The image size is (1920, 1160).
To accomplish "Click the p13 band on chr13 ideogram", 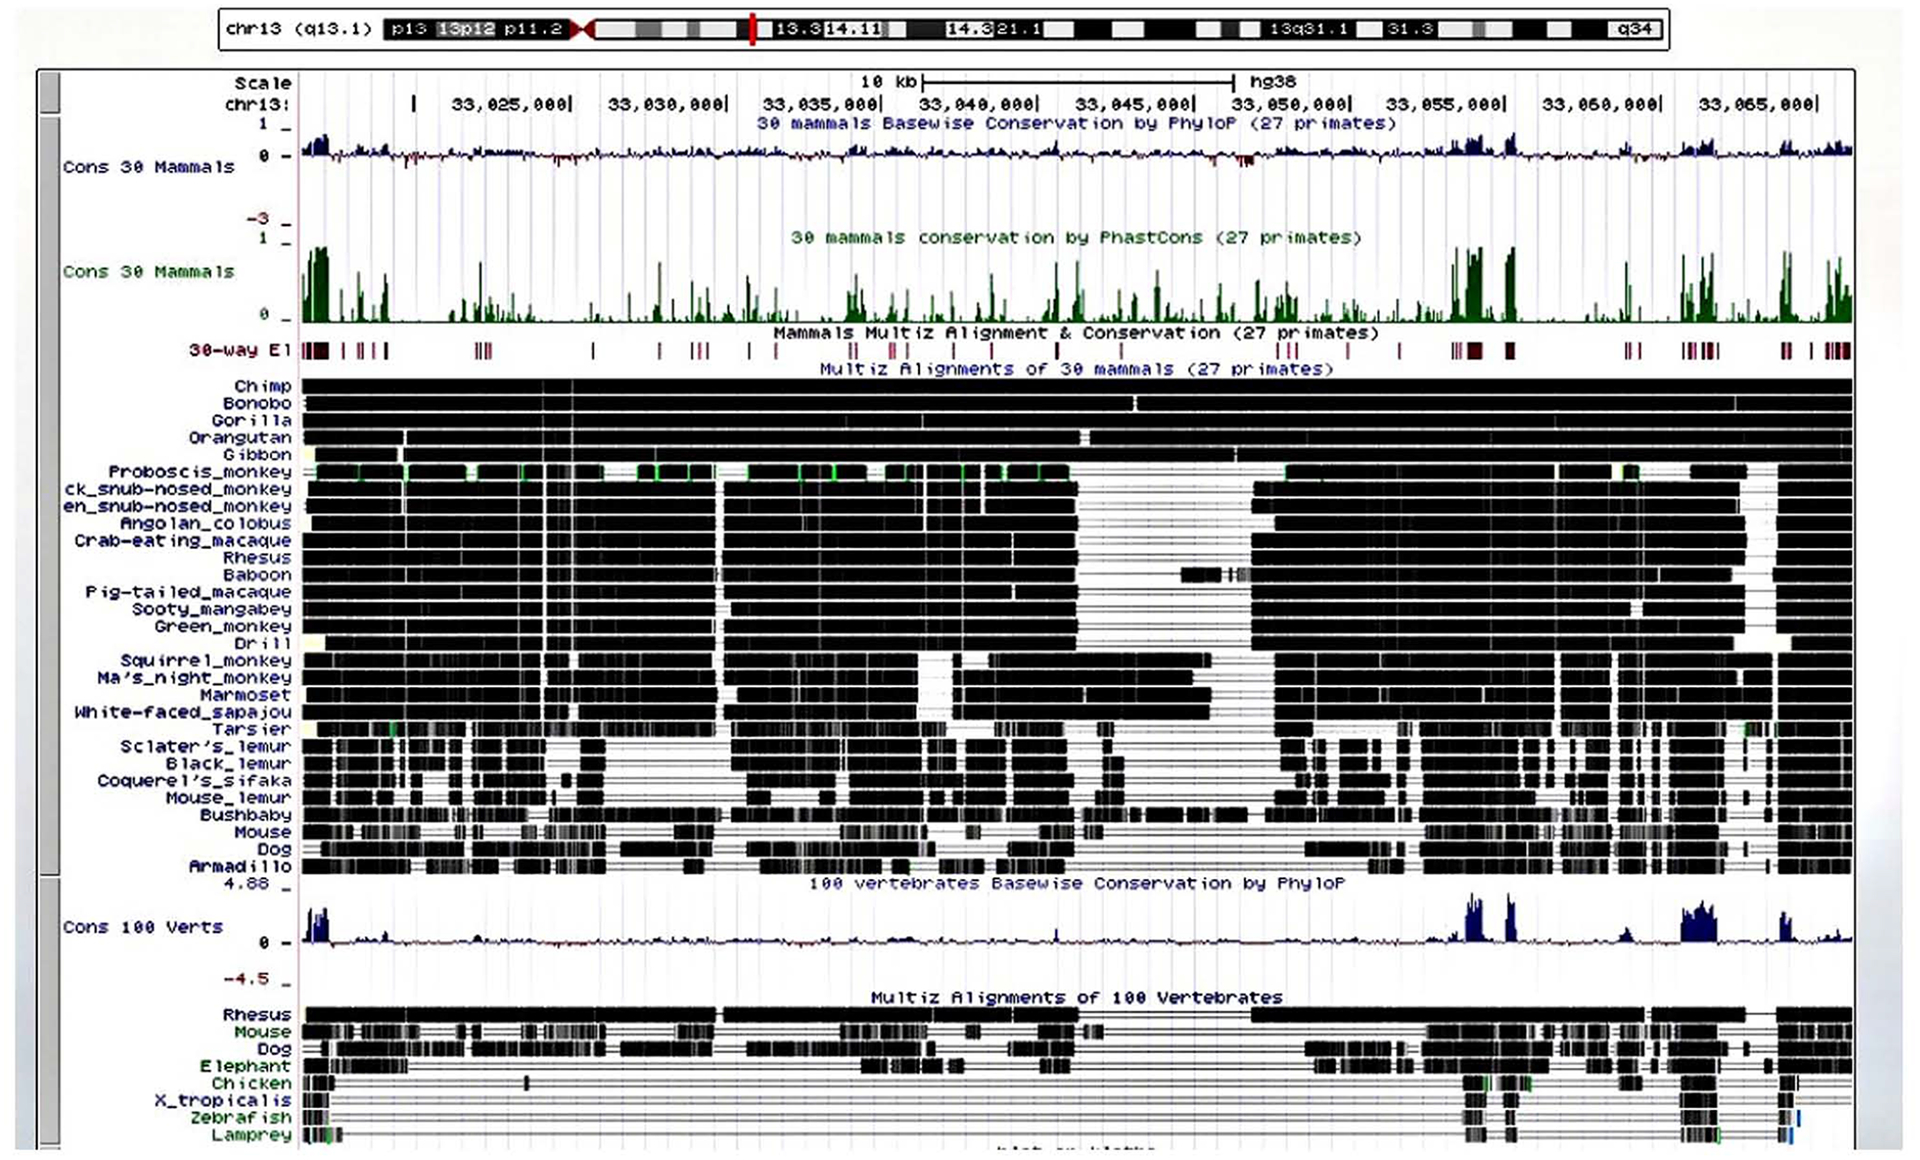I will pos(408,29).
